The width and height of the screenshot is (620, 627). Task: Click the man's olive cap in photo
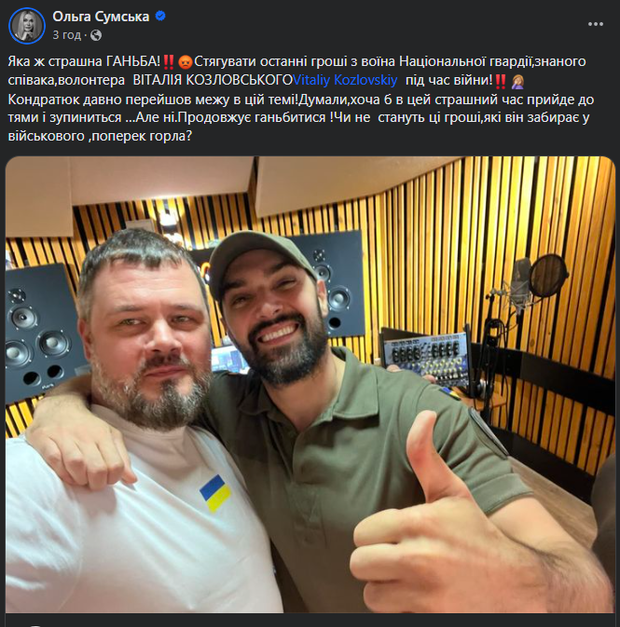256,258
